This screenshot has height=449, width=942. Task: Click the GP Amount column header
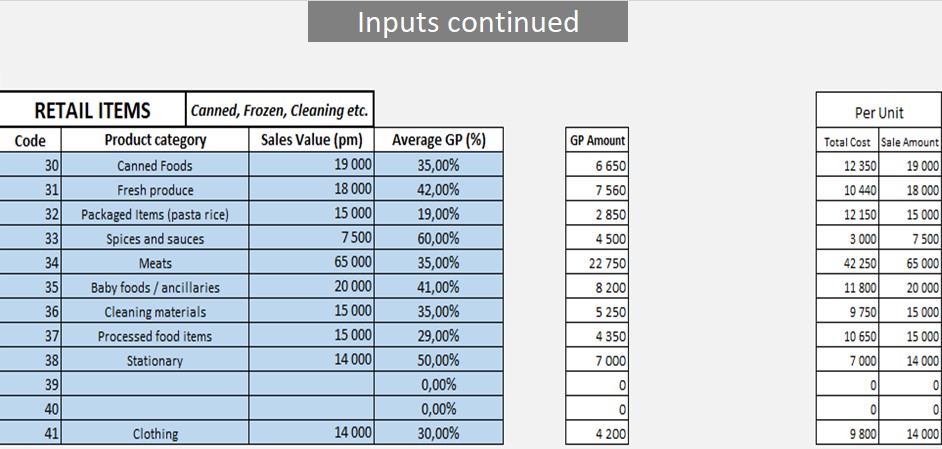(x=597, y=140)
